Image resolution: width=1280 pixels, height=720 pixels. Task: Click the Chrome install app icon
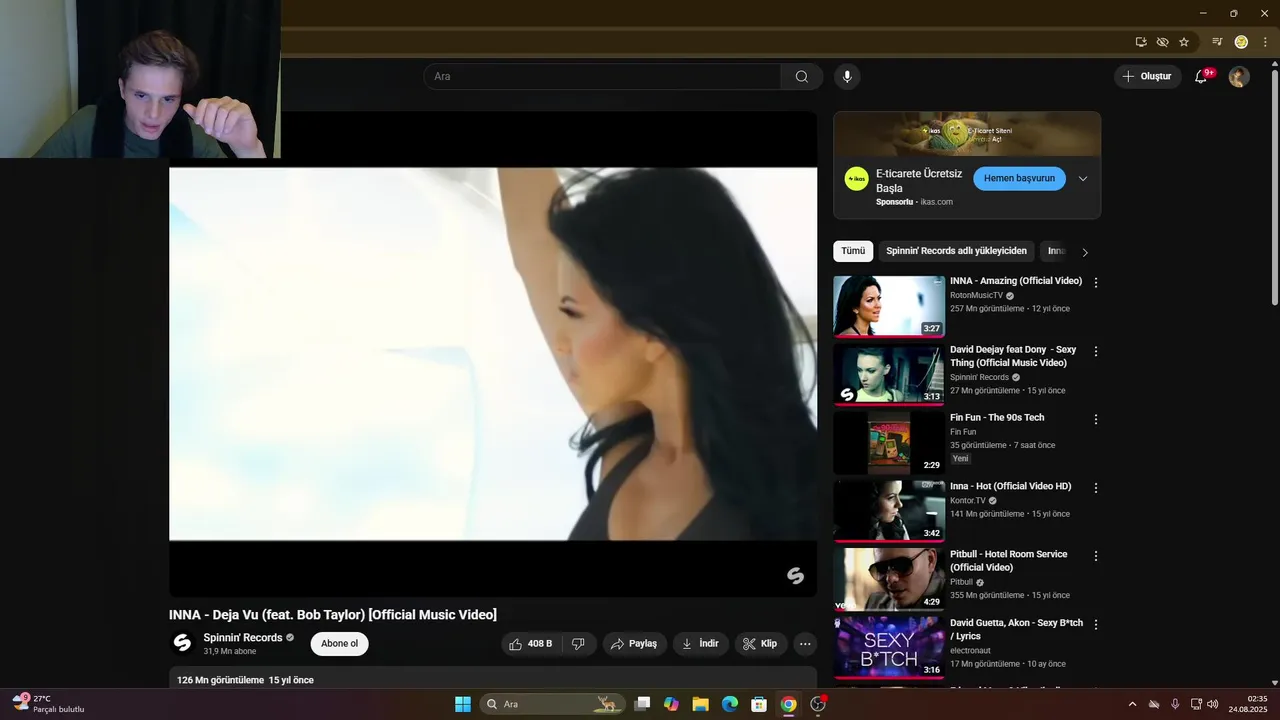tap(1141, 42)
